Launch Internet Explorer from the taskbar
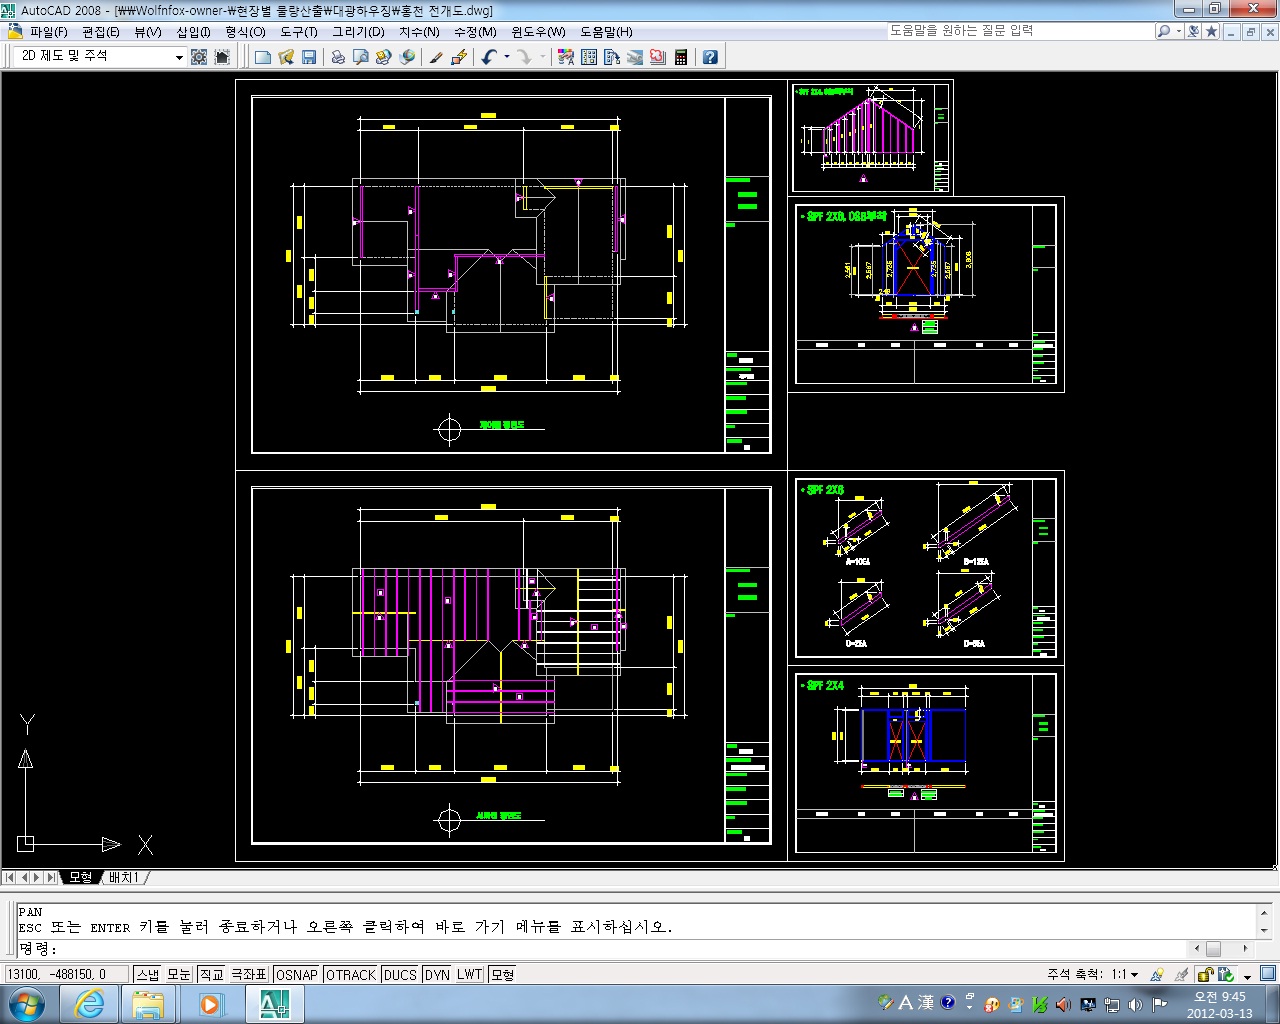The width and height of the screenshot is (1280, 1024). [x=89, y=1003]
